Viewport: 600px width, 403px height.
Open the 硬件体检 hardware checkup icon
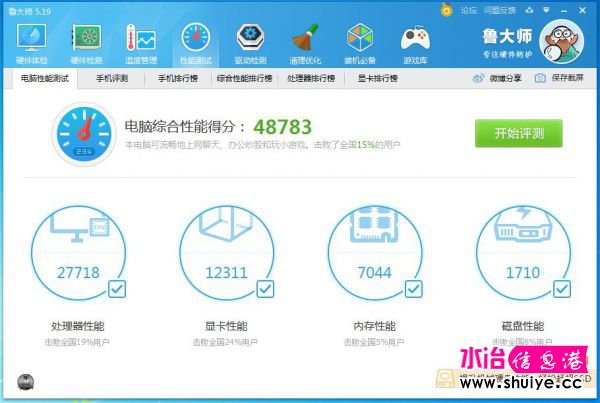(x=32, y=42)
